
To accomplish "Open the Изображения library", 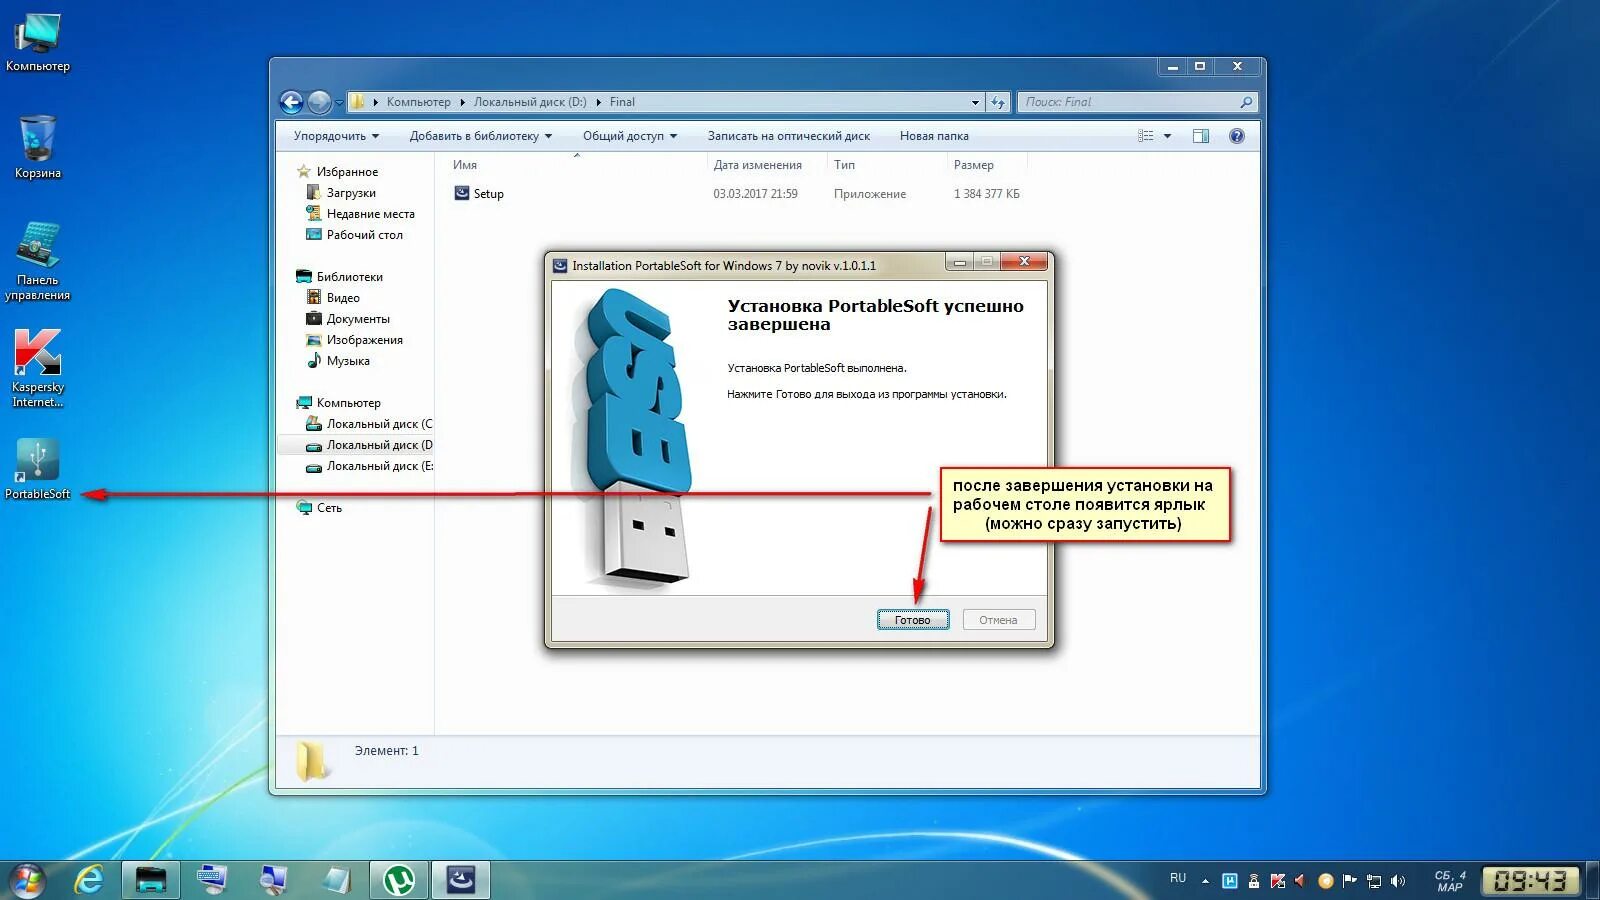I will (x=364, y=340).
